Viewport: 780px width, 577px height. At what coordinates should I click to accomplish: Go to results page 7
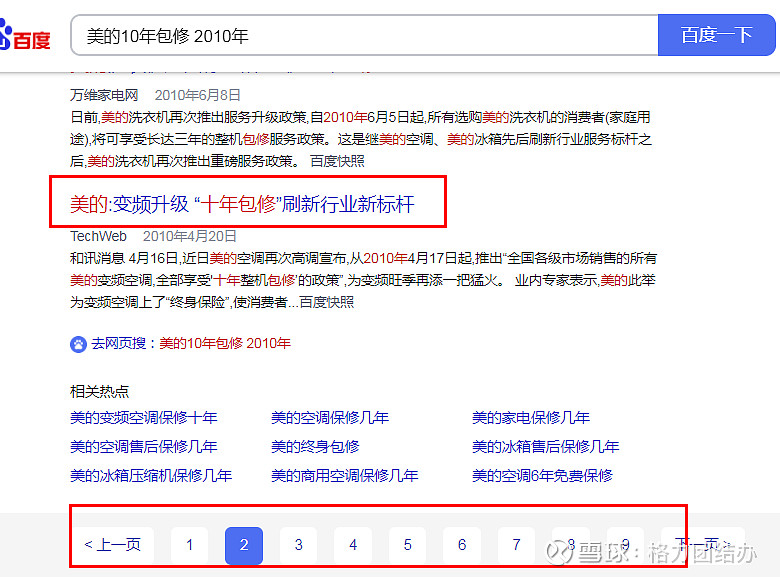coord(516,545)
